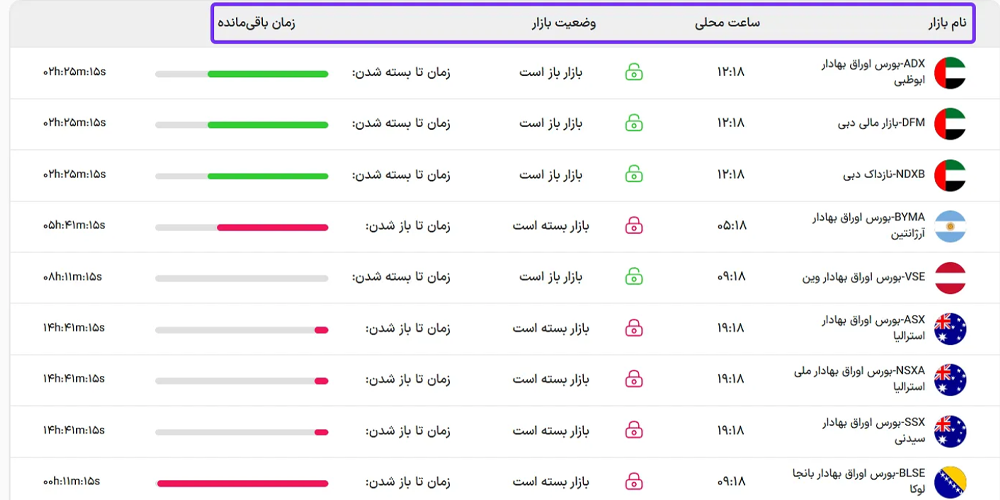
Task: Click the ساعت محلی column header
Action: click(x=727, y=22)
